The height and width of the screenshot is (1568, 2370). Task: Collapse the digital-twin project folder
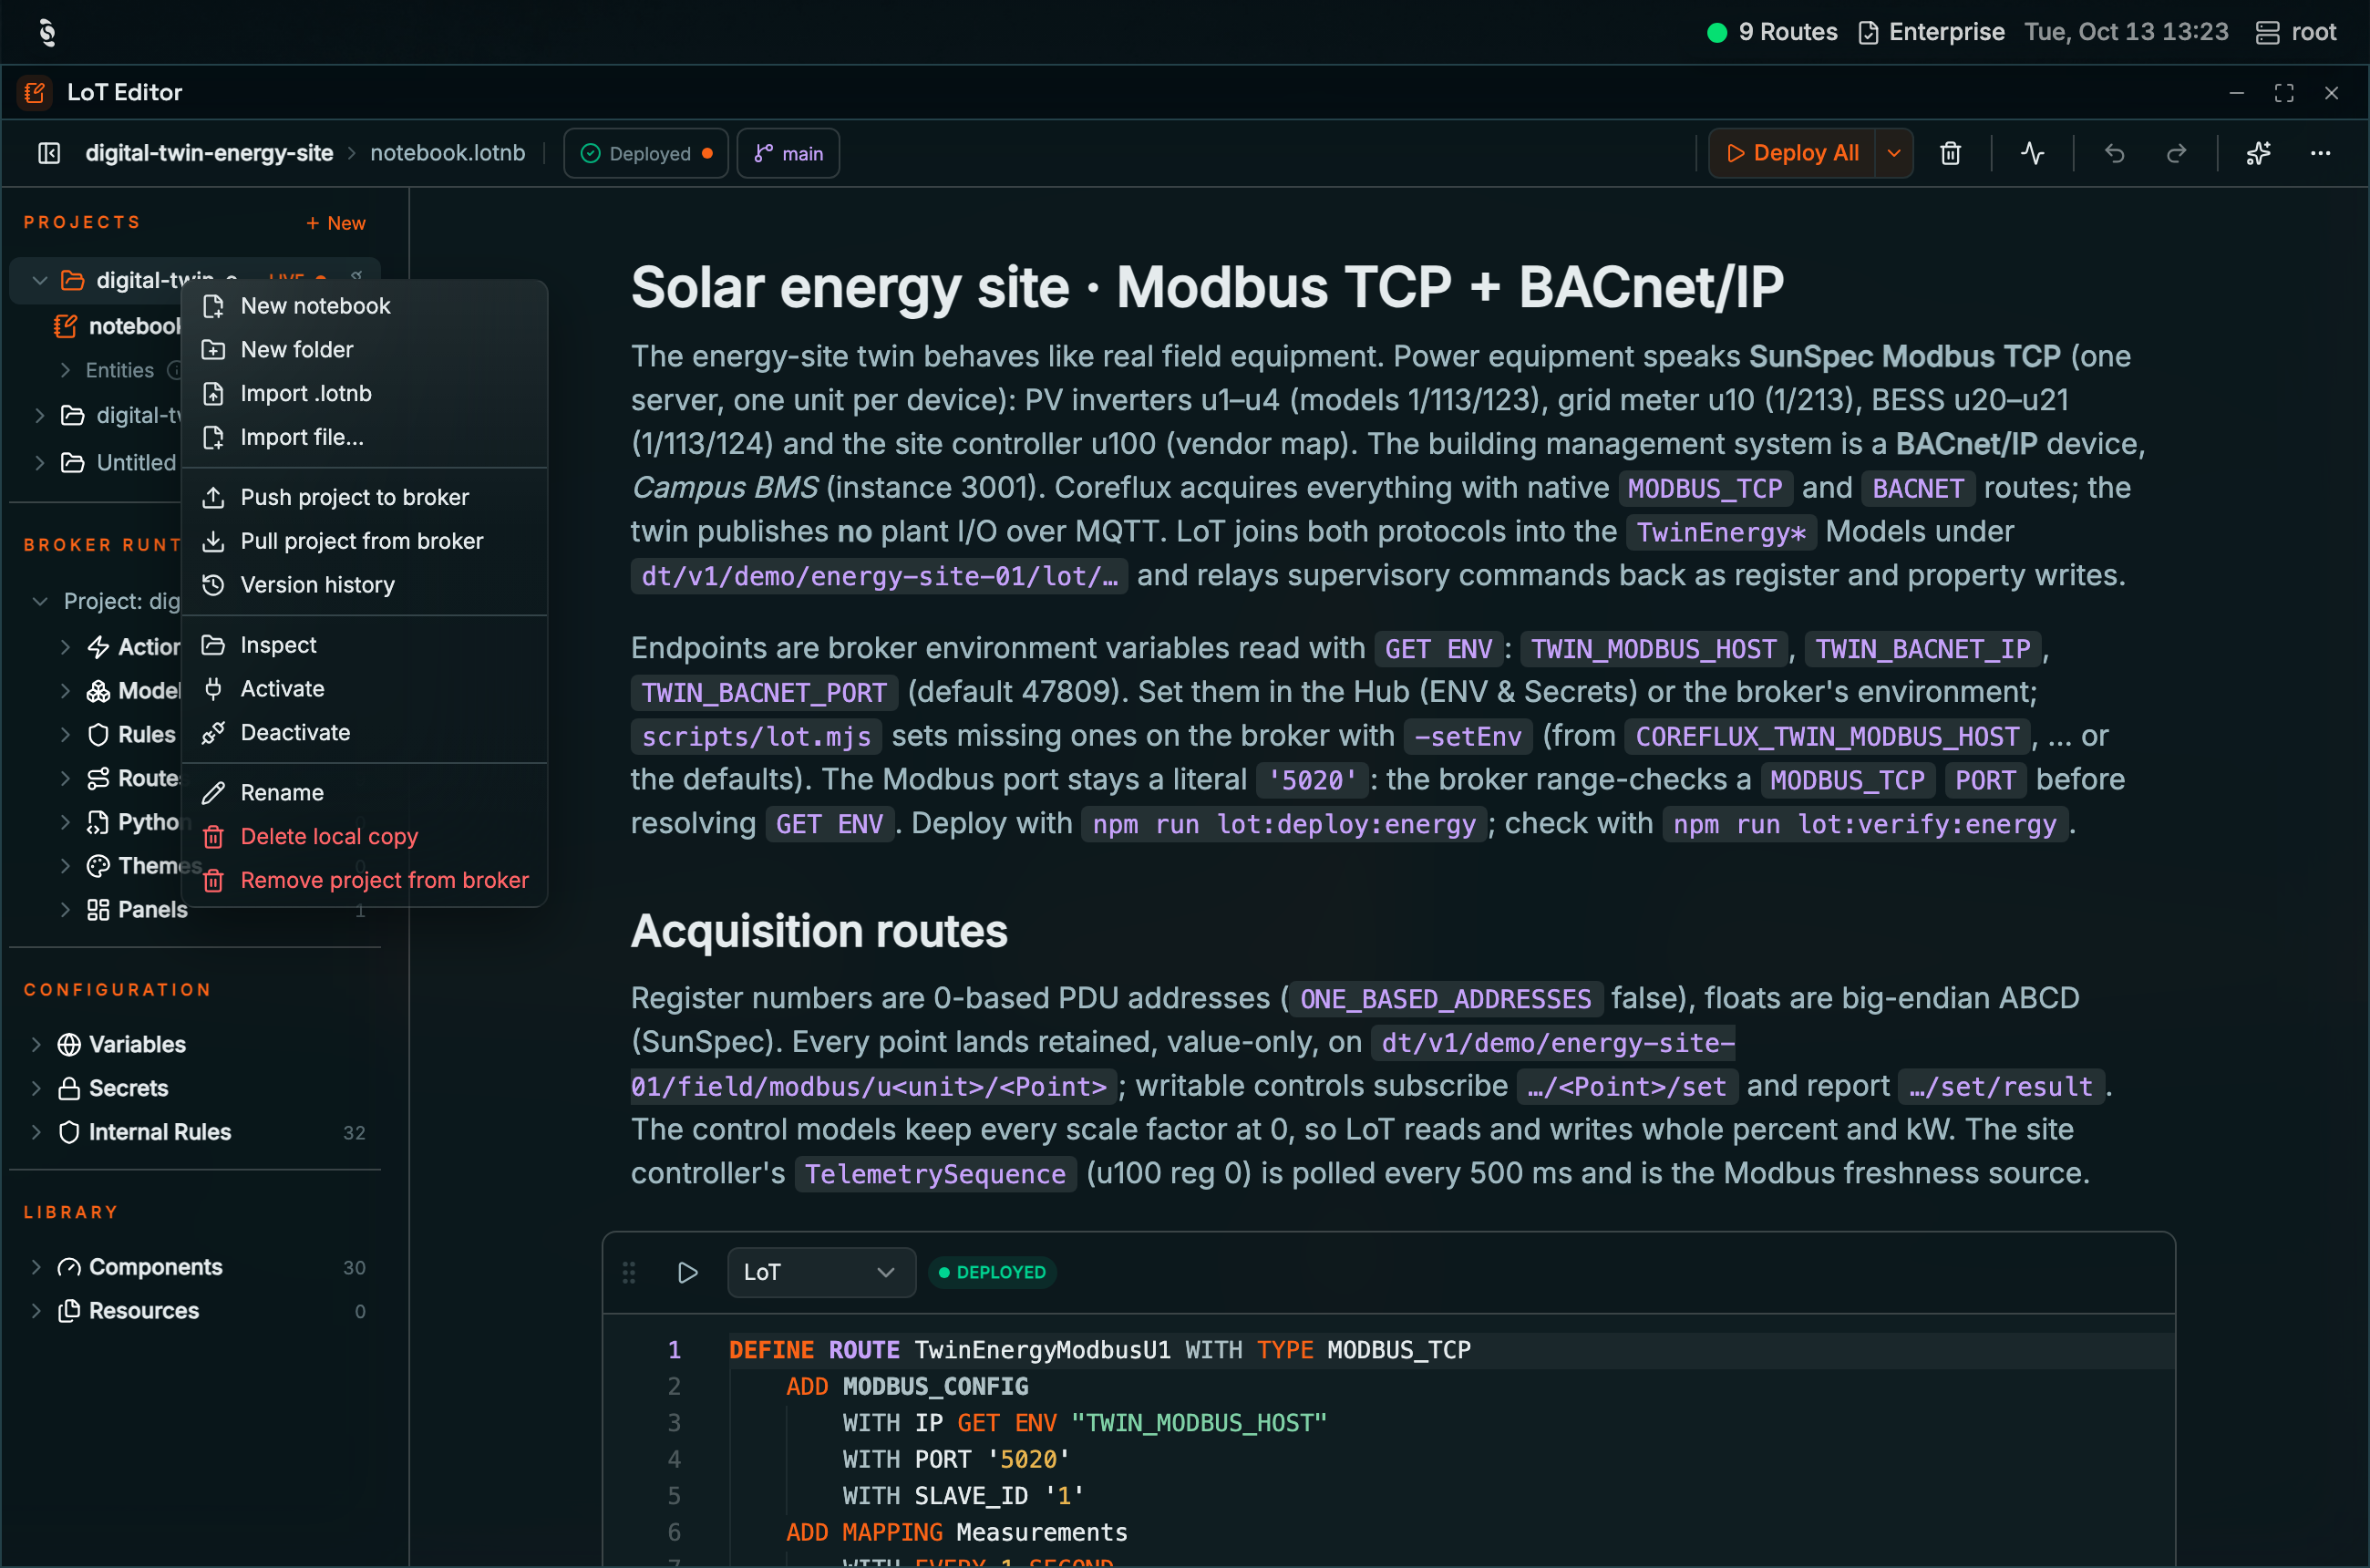click(40, 280)
